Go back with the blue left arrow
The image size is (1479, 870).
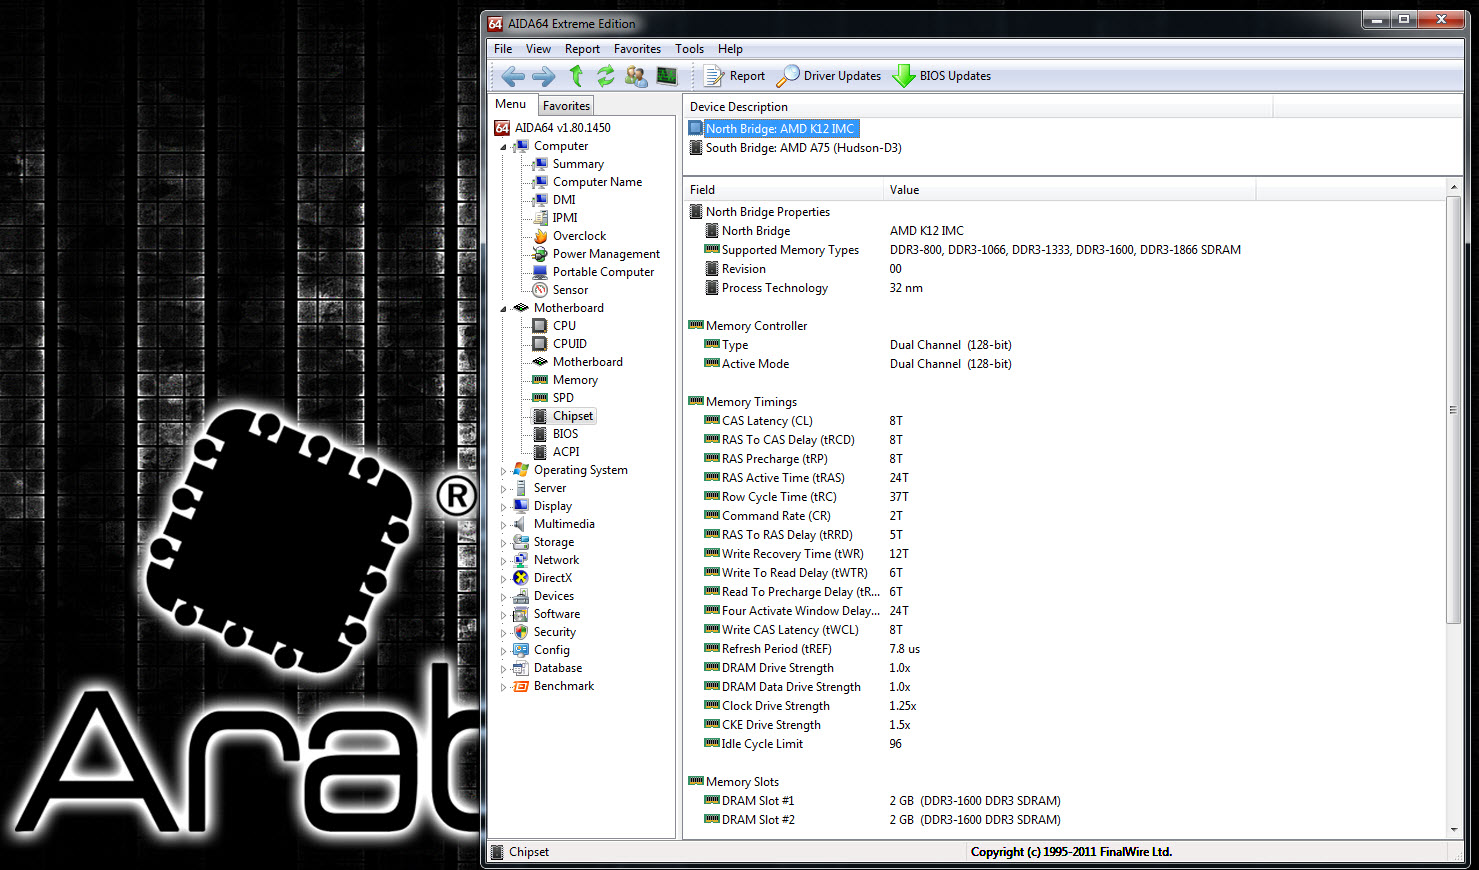[513, 76]
